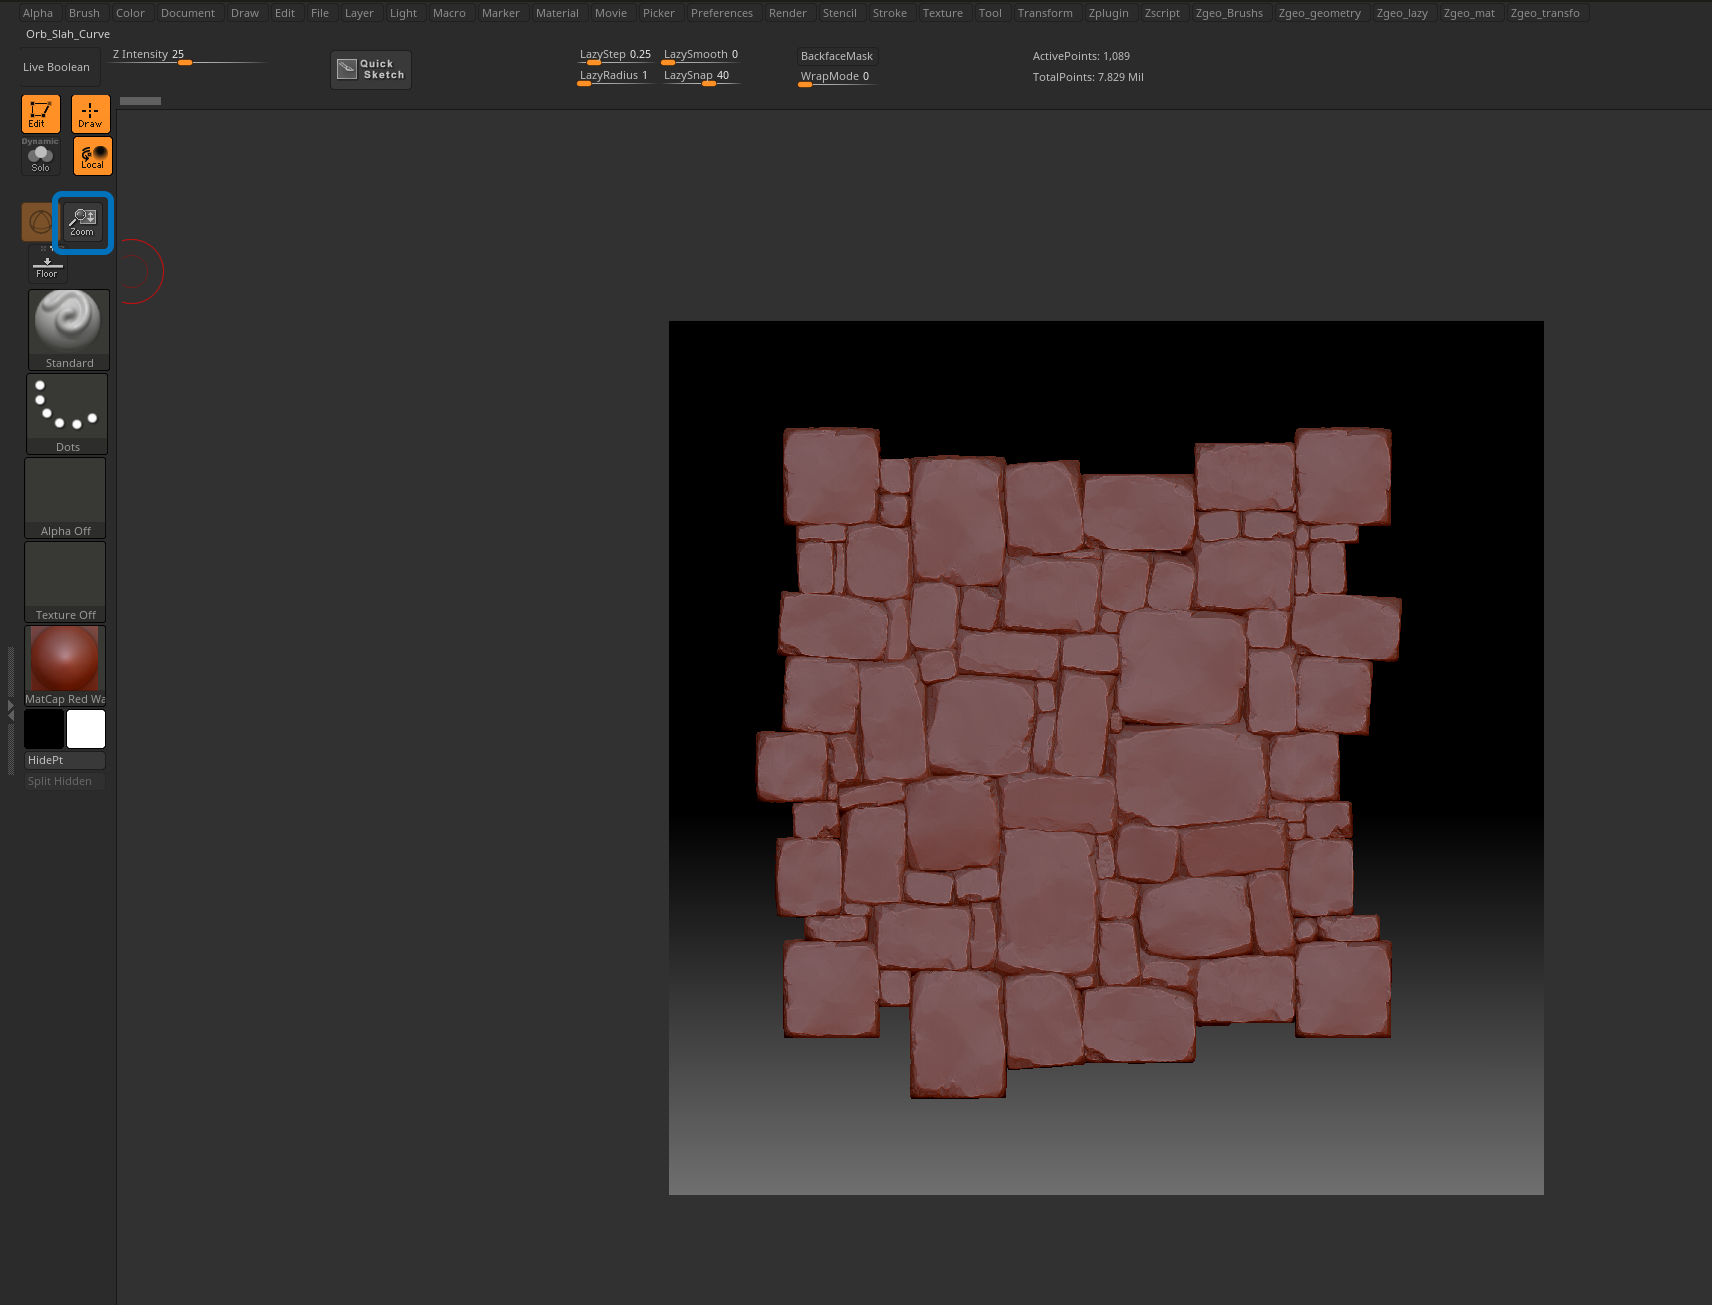Toggle Solo mode
This screenshot has height=1305, width=1712.
coord(40,157)
